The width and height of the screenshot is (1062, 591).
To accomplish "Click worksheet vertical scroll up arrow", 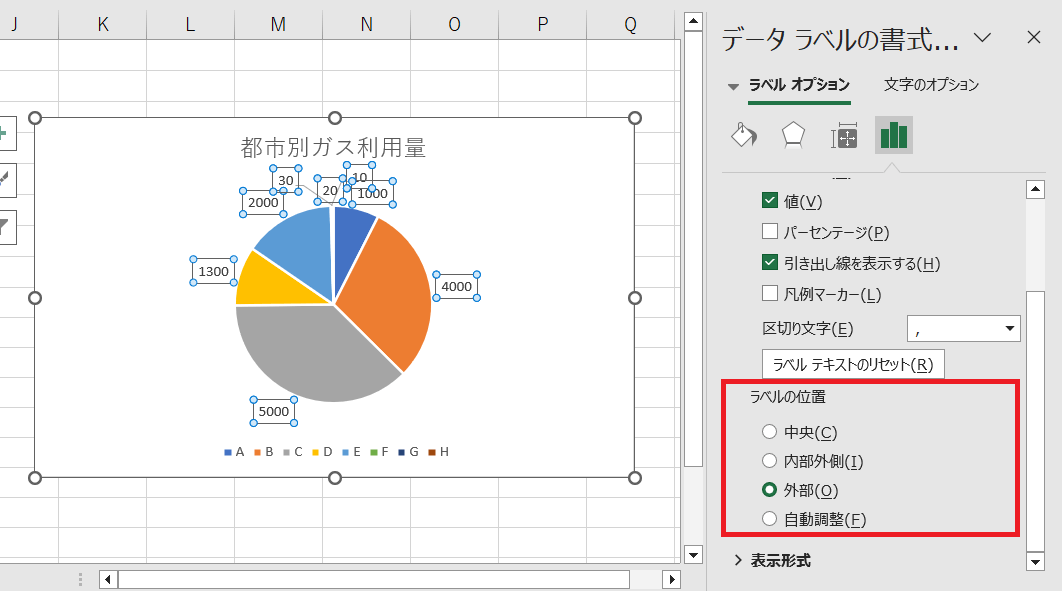I will [693, 22].
